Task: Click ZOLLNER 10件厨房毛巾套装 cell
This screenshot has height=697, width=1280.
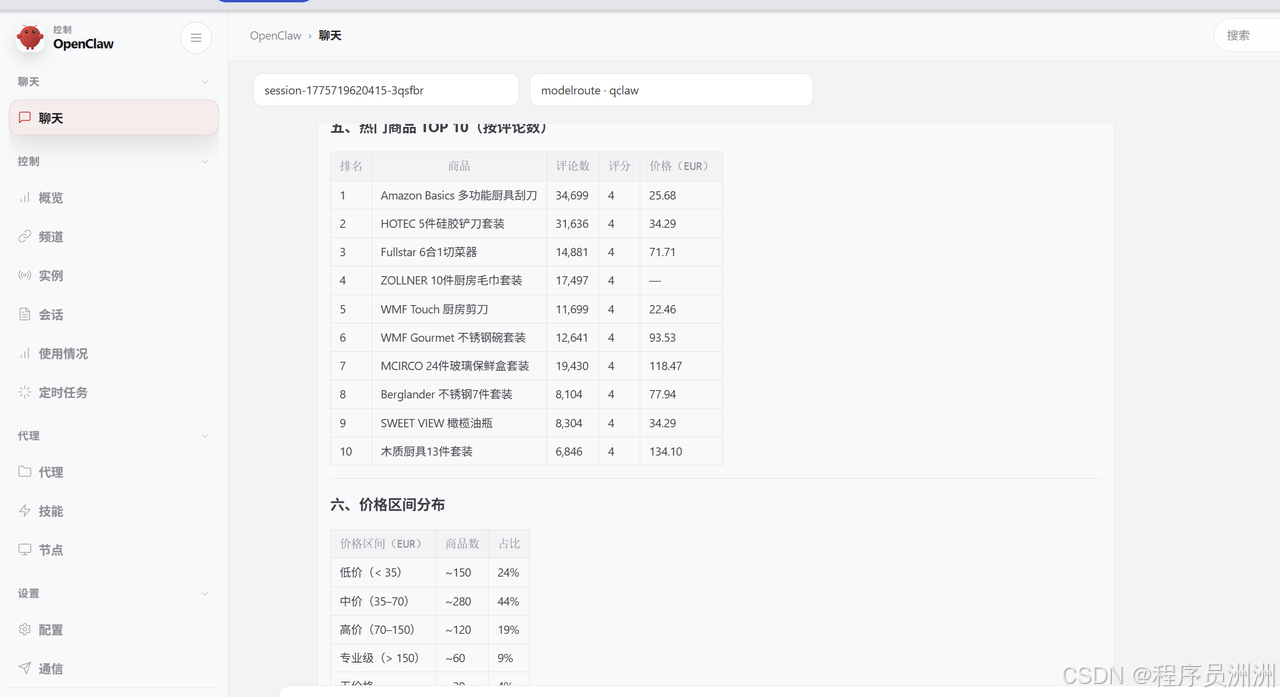Action: point(459,281)
